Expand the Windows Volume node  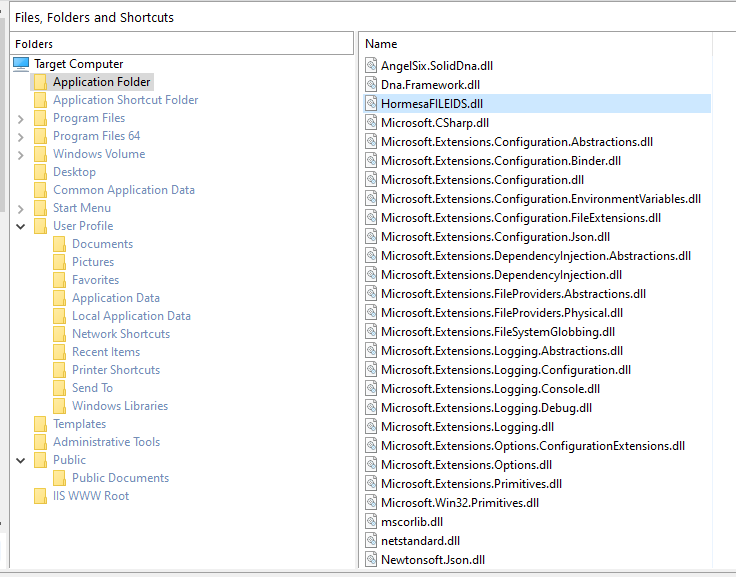tap(21, 155)
